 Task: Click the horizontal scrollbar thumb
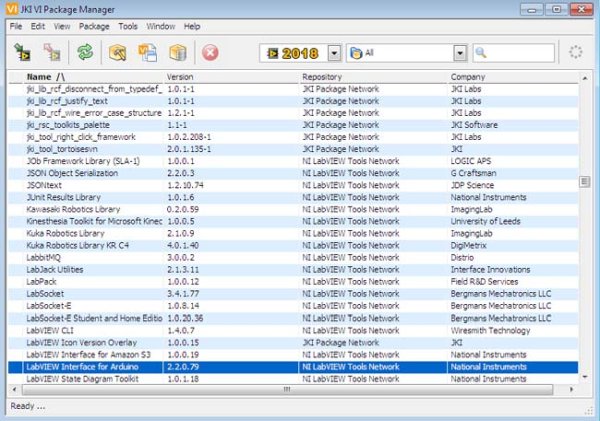point(287,390)
